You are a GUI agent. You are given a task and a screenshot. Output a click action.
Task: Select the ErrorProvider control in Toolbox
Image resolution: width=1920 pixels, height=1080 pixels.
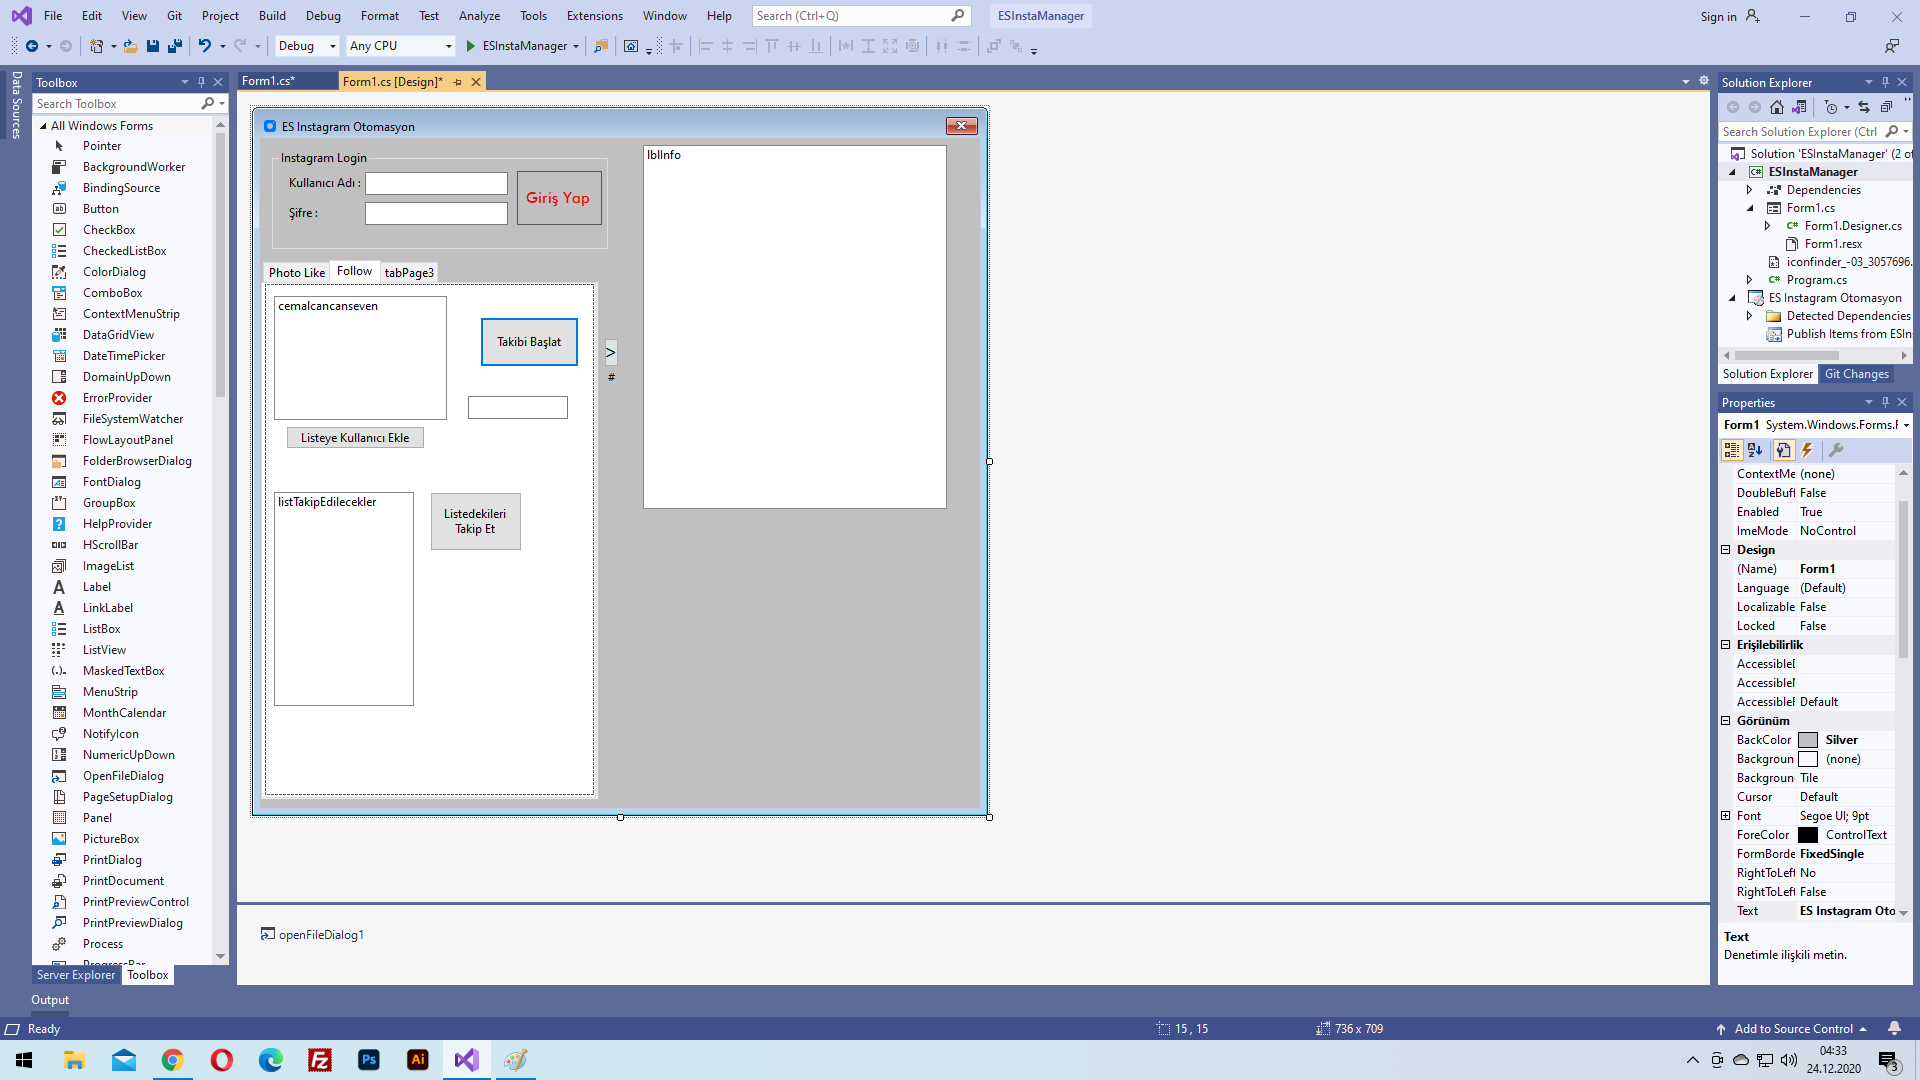(x=117, y=398)
